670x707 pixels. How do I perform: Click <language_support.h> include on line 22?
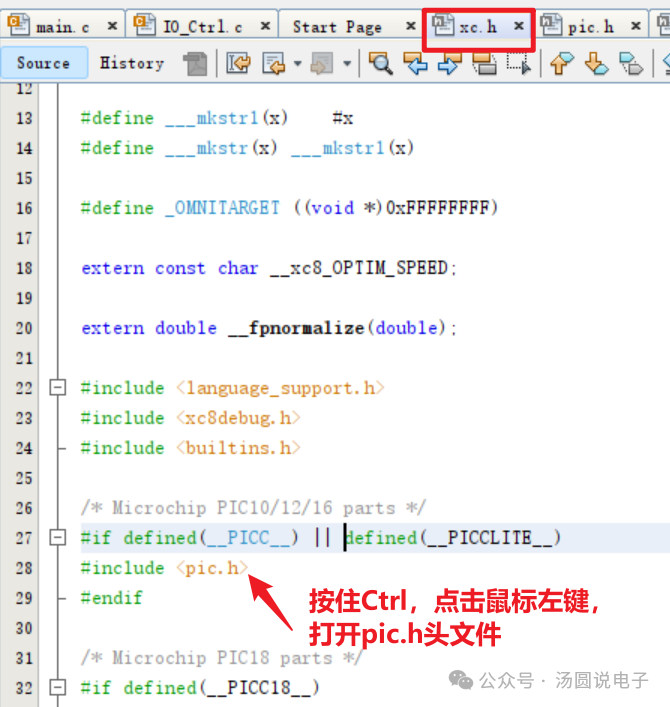tap(280, 388)
